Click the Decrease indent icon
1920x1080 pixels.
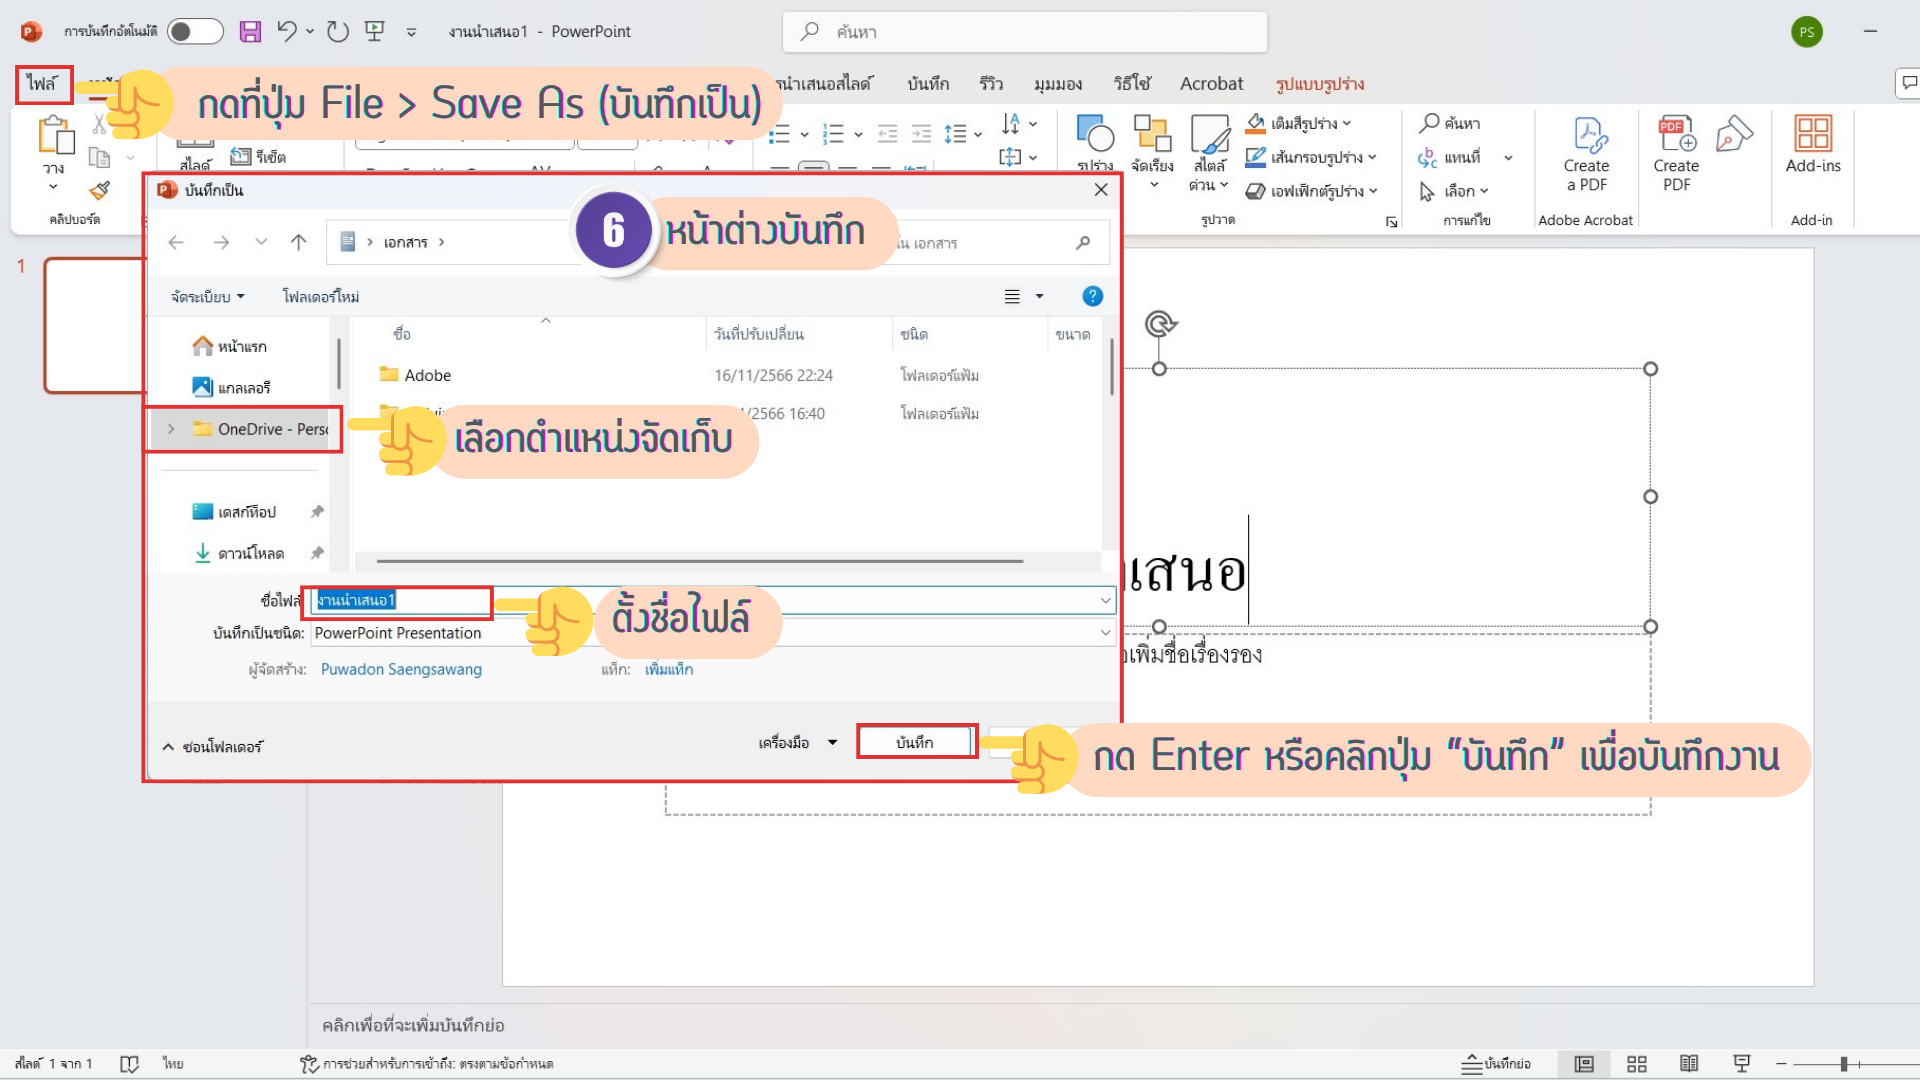(x=887, y=134)
